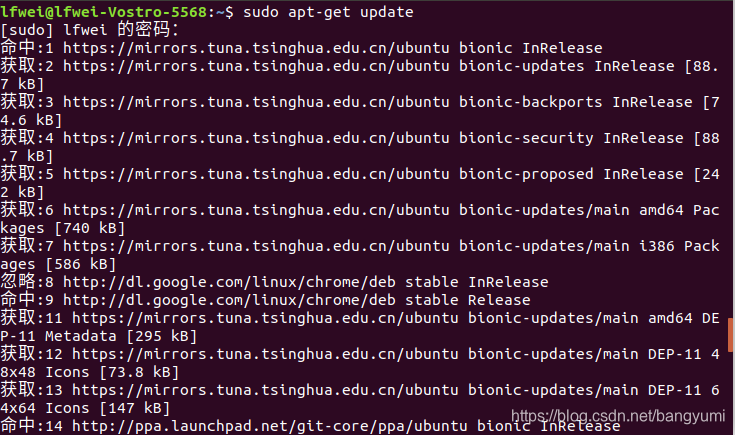Click the orange scrollbar thumb at right edge
This screenshot has width=735, height=435.
731,335
